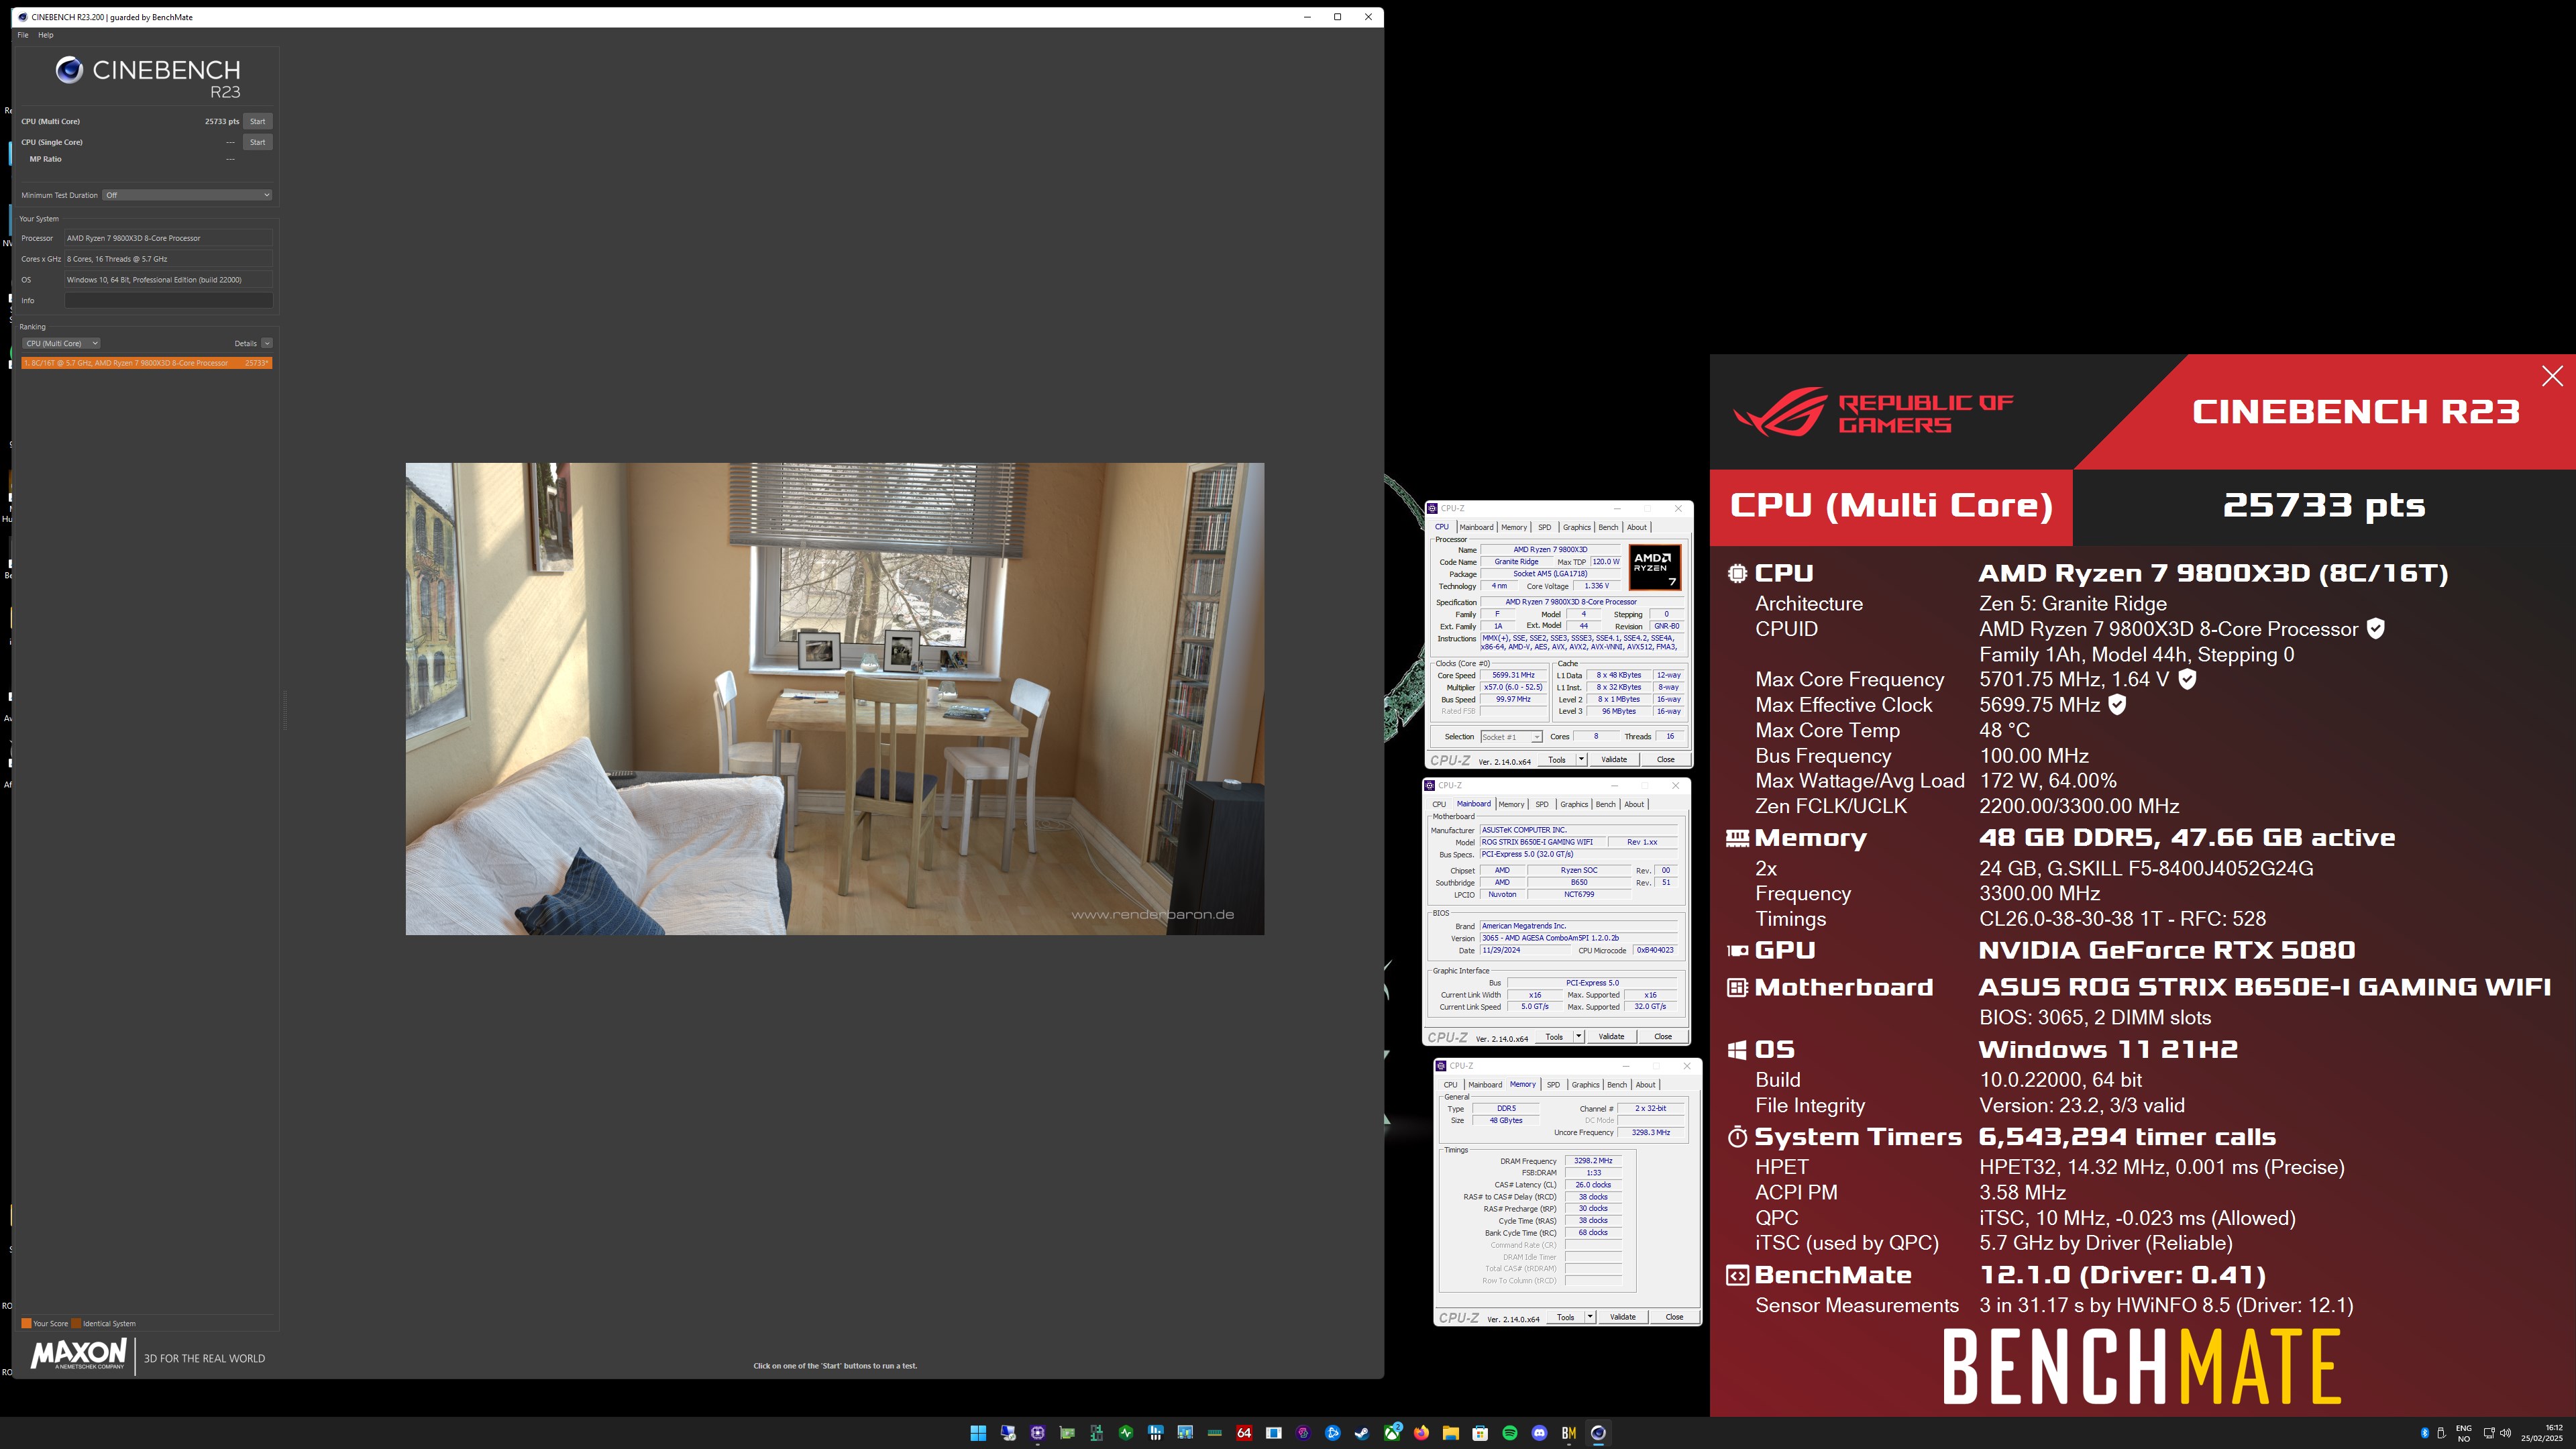Screen dimensions: 2576x1449
Task: Click the verified shield beside CPUID value
Action: (x=2376, y=628)
